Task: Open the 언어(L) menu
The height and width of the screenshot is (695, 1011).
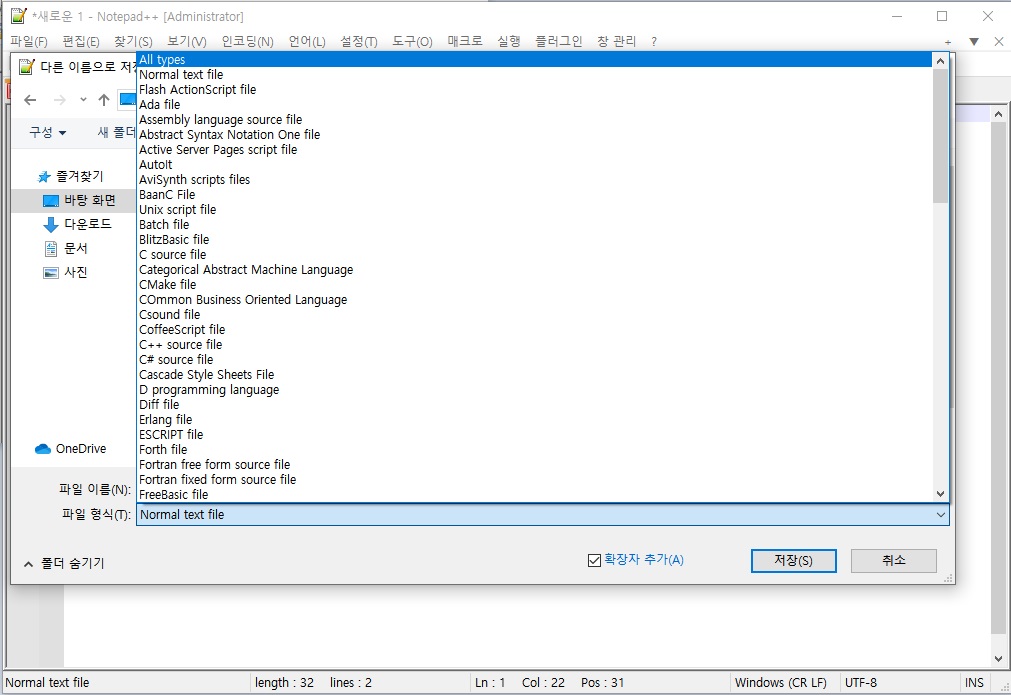Action: coord(307,41)
